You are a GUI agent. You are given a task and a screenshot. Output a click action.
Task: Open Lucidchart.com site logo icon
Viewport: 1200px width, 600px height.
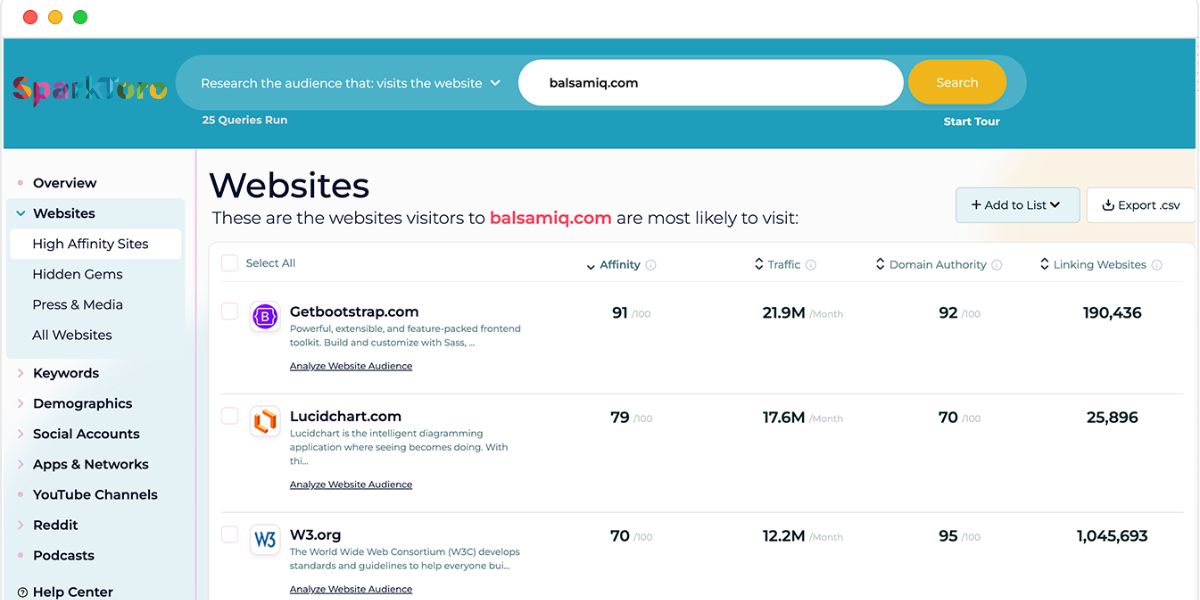tap(265, 421)
